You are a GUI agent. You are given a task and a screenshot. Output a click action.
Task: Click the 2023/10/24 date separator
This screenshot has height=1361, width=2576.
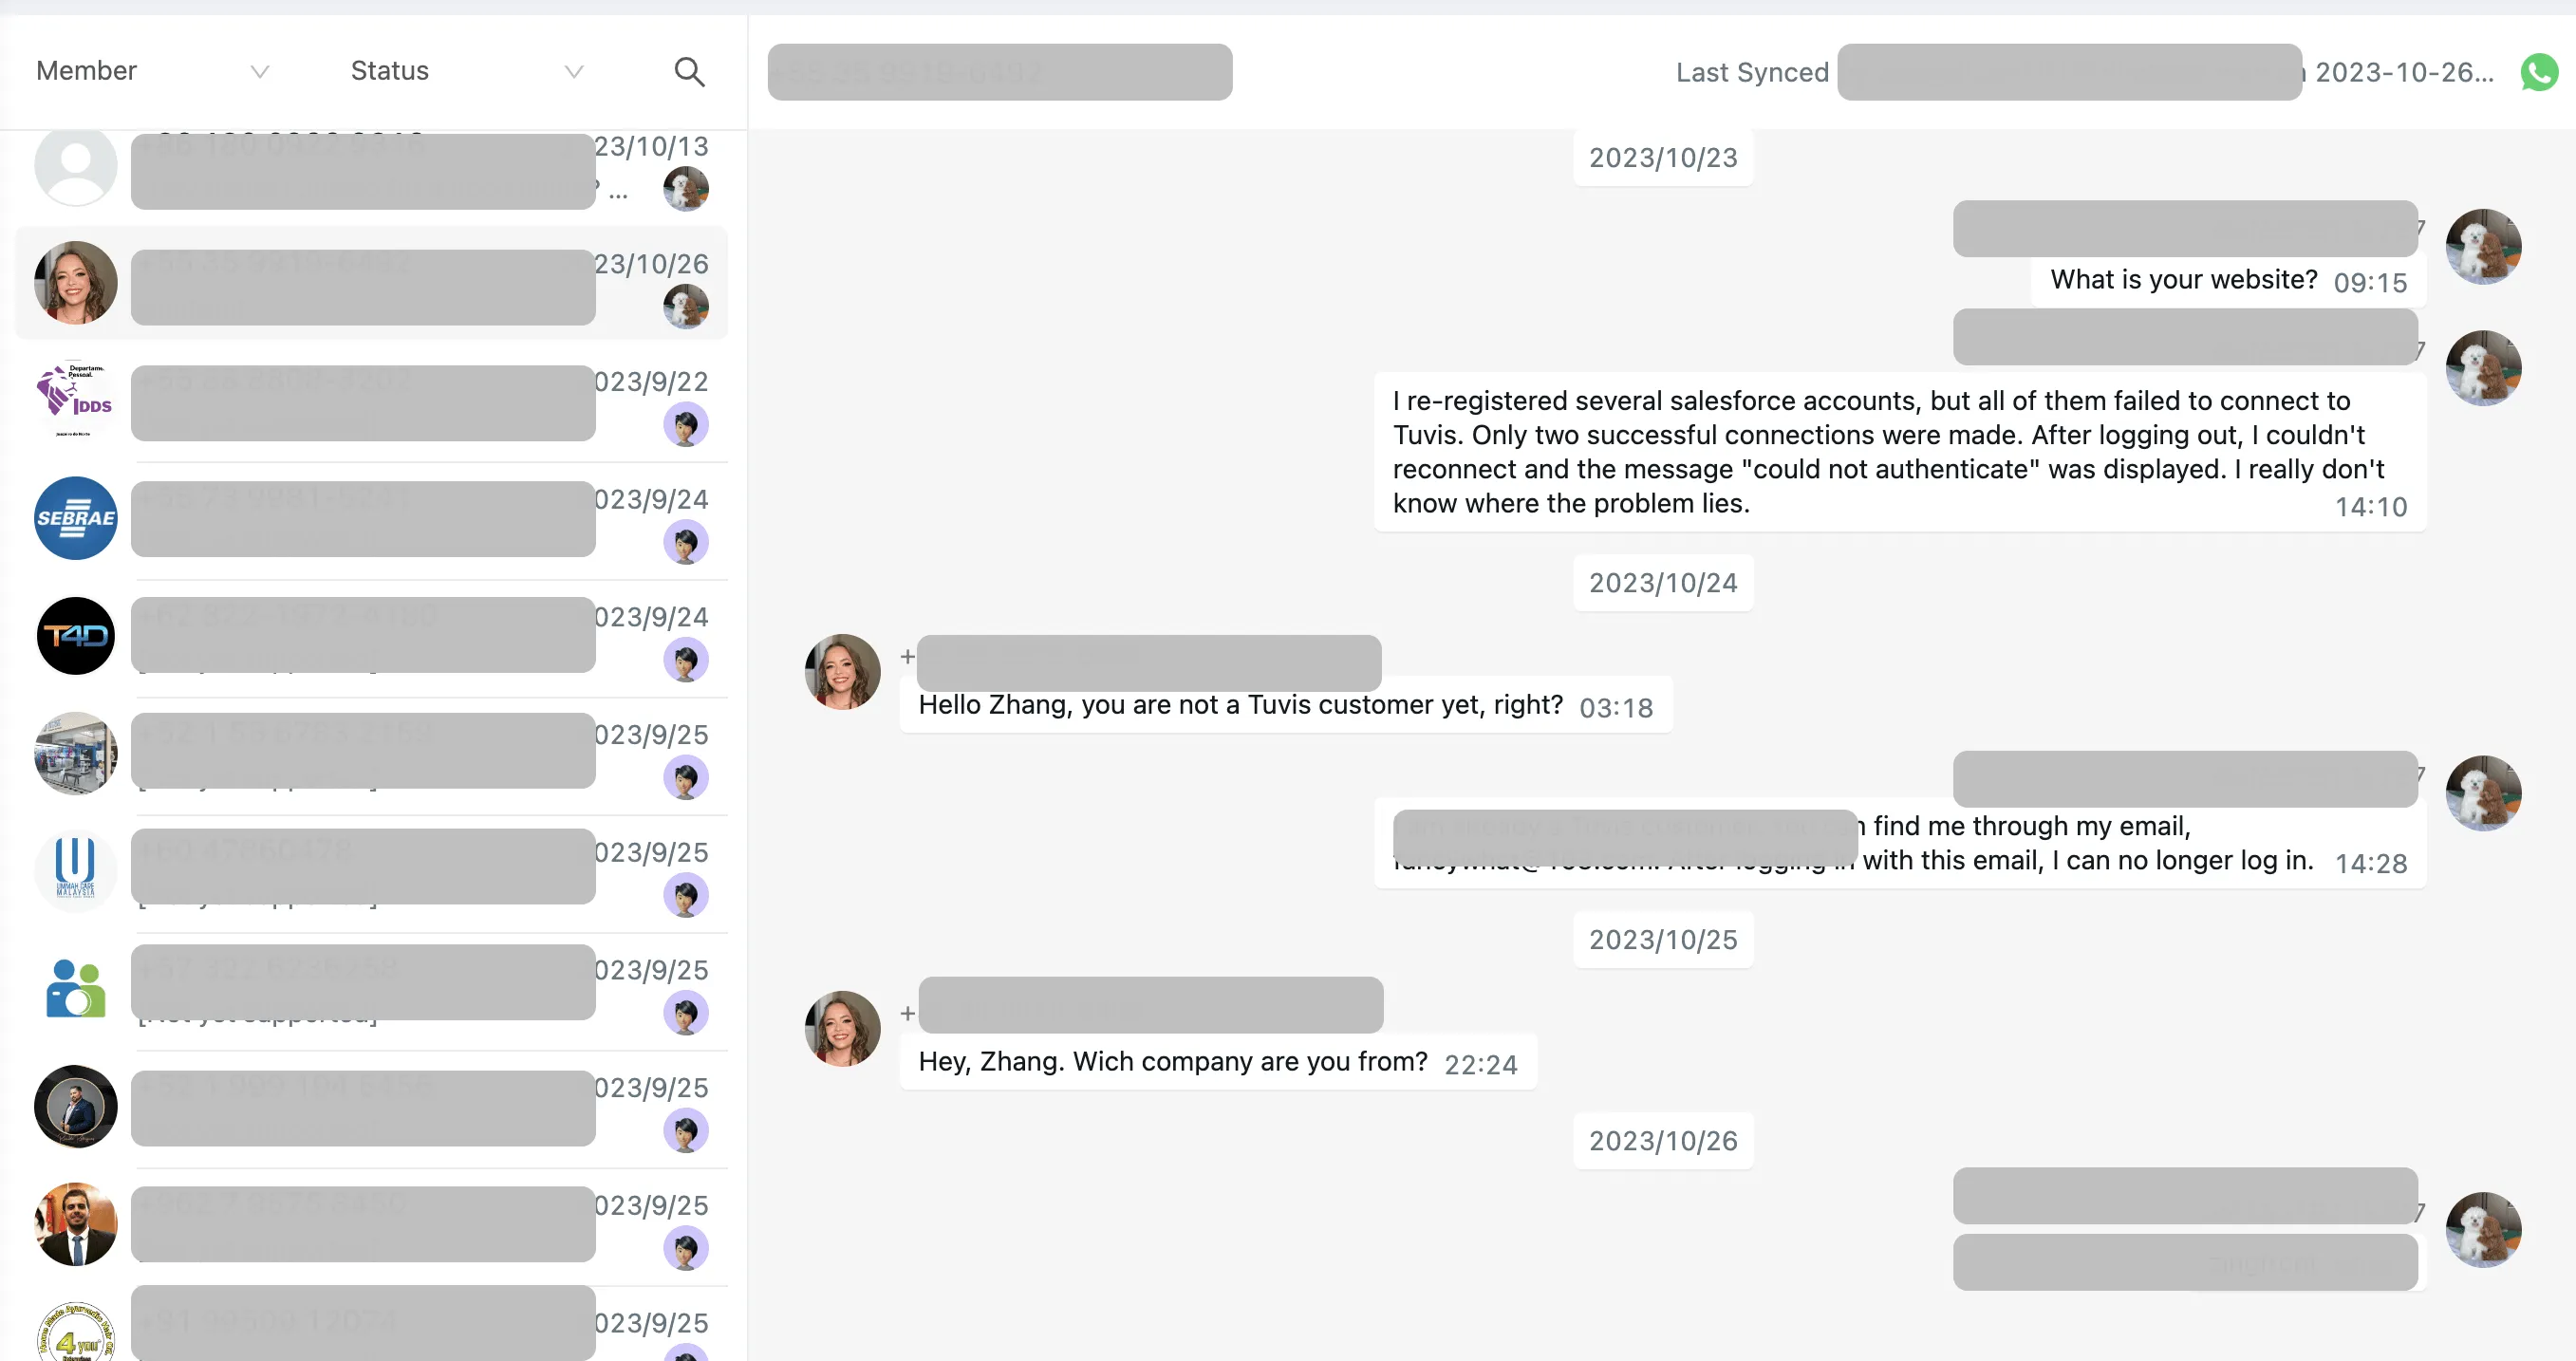point(1663,583)
